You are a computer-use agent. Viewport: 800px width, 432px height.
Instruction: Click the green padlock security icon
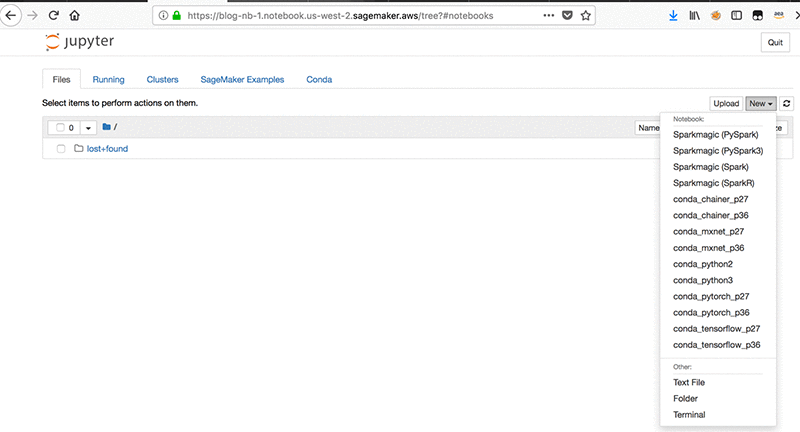pyautogui.click(x=177, y=15)
